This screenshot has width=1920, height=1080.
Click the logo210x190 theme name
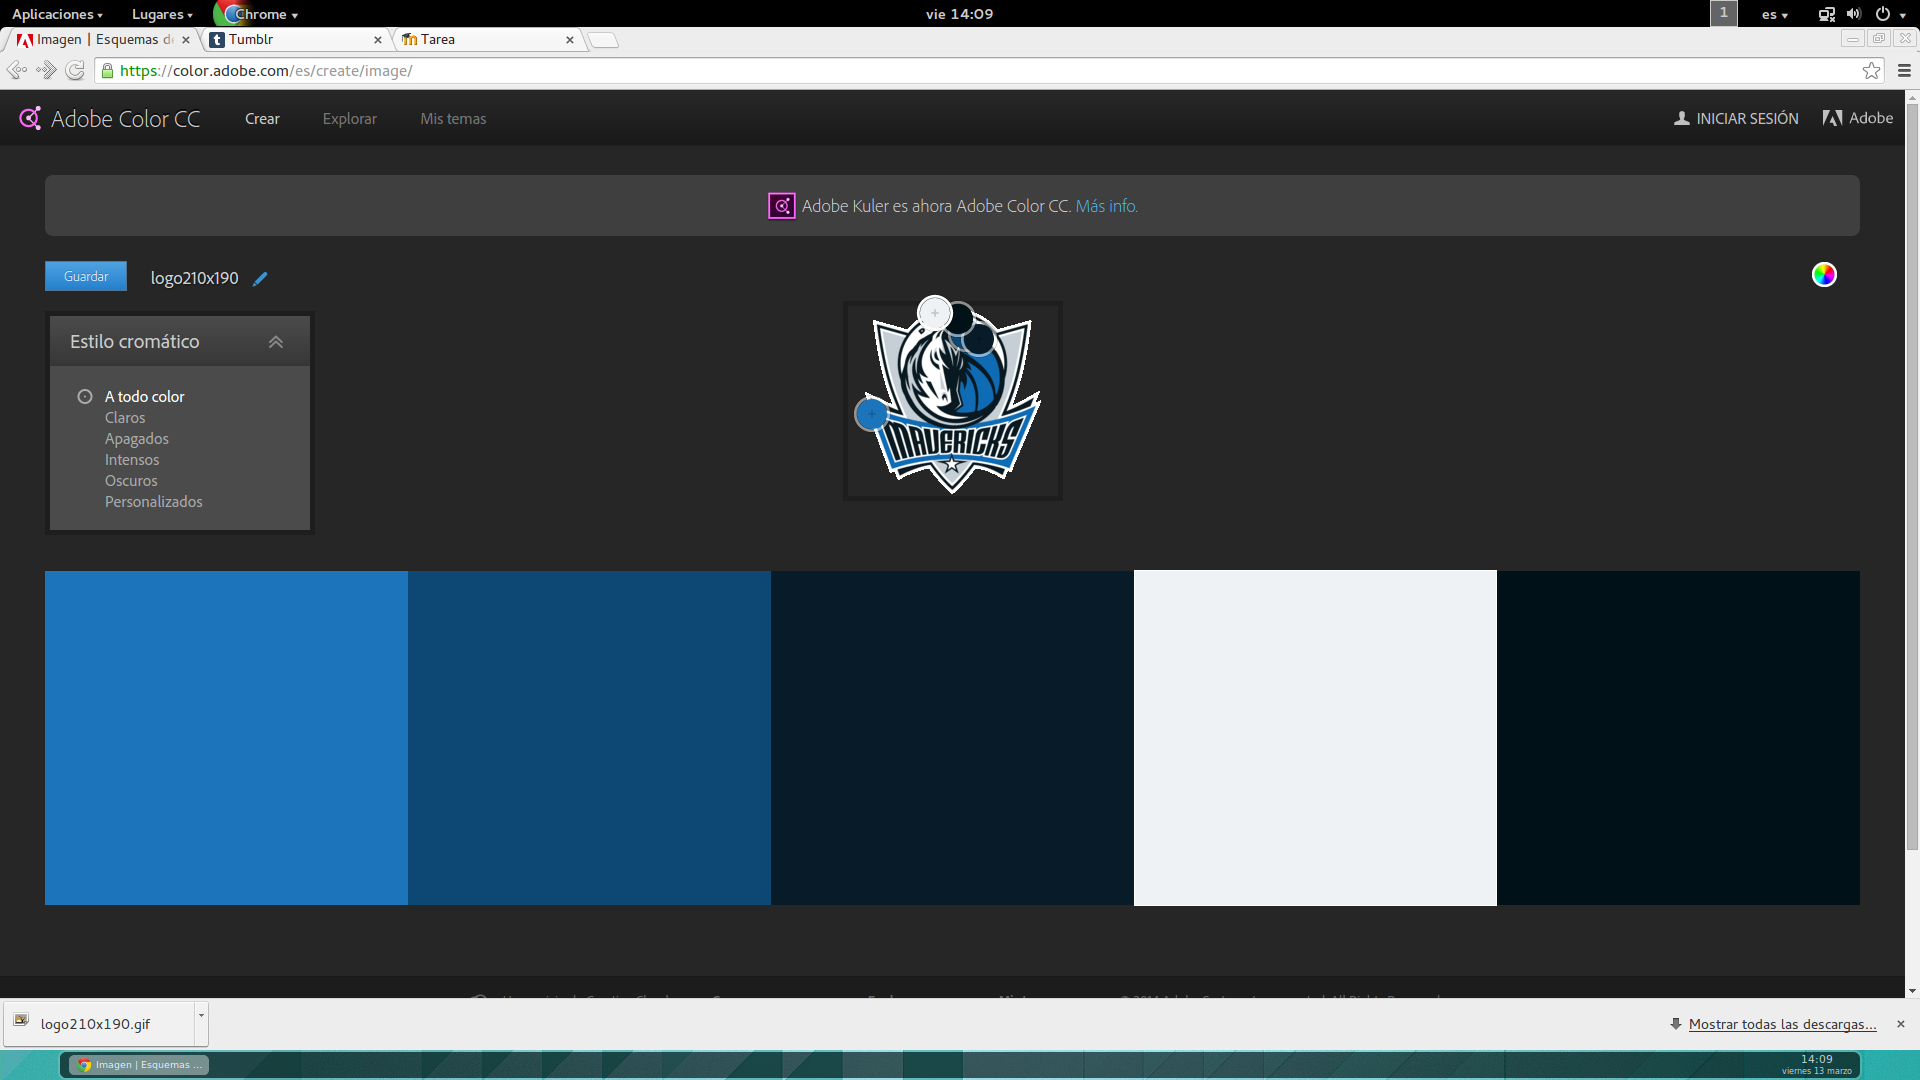point(194,278)
